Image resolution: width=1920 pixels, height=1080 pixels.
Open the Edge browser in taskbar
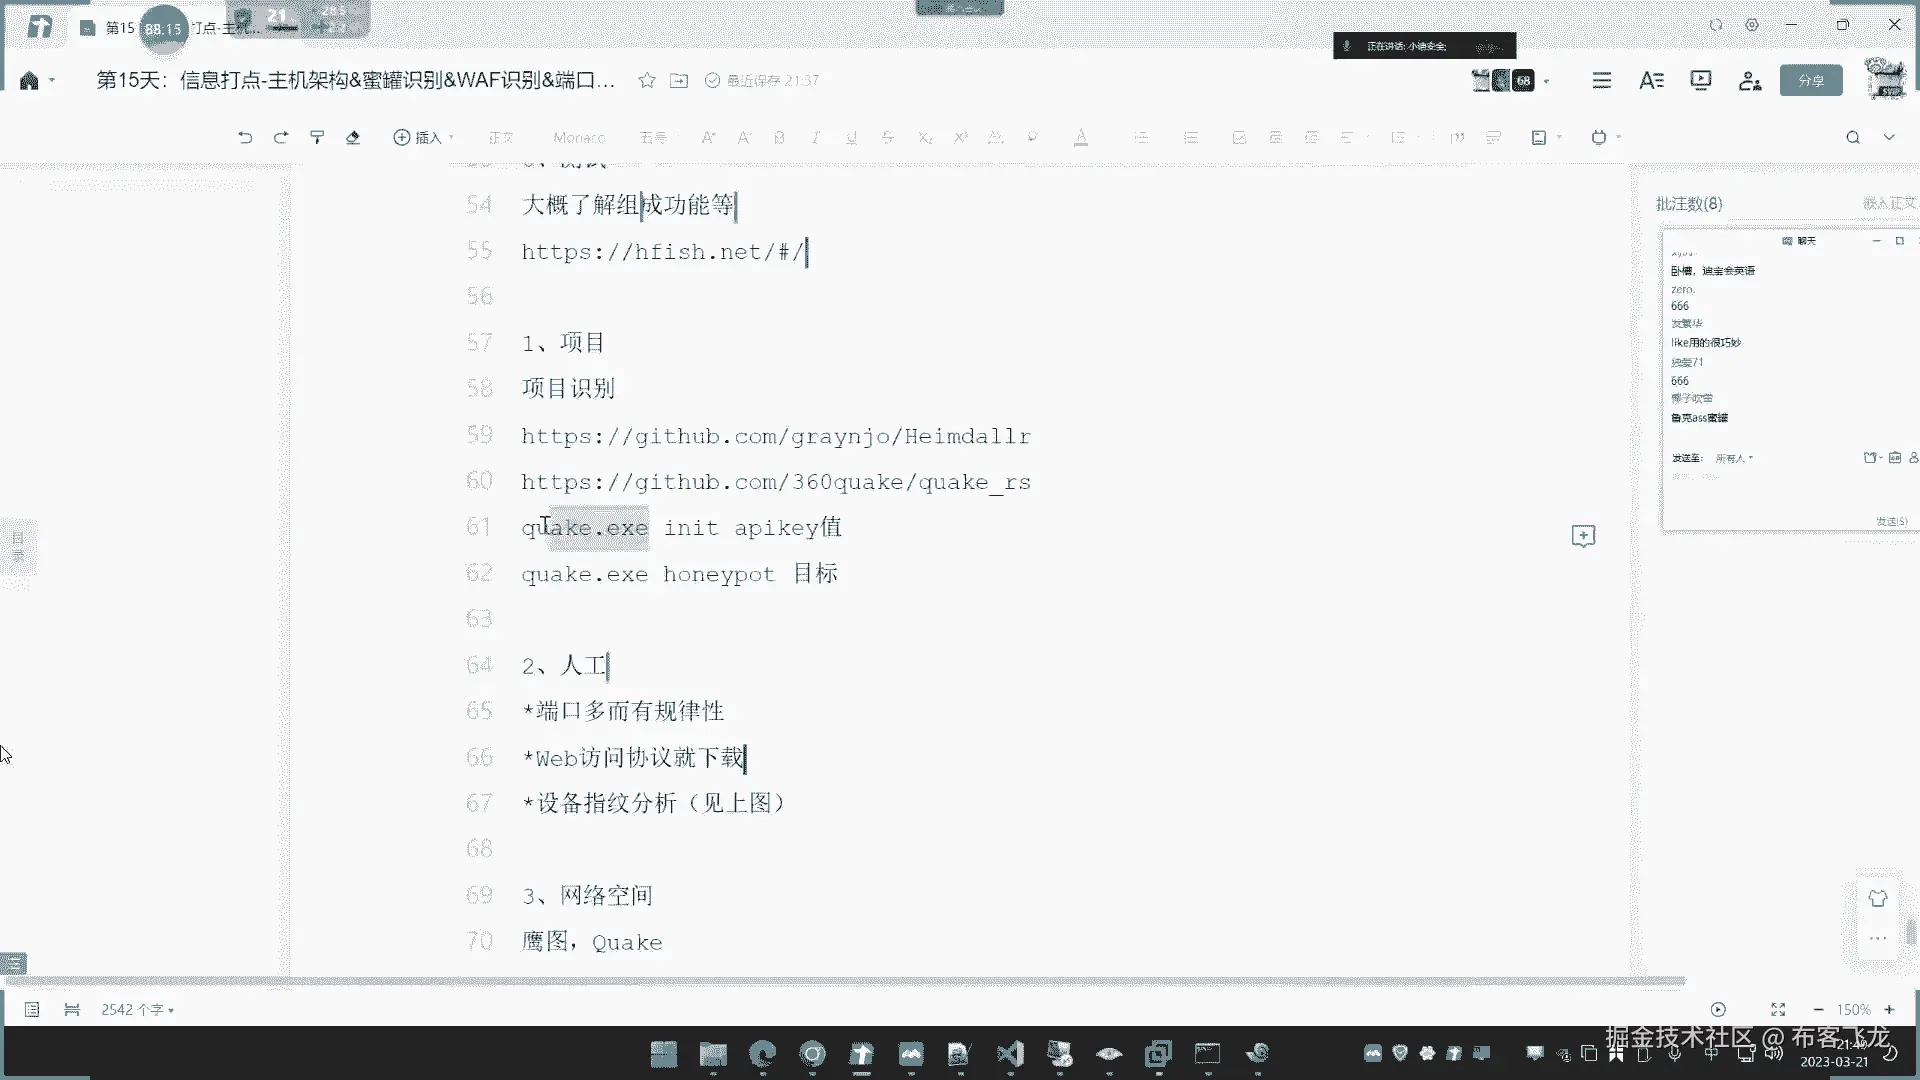pos(763,1053)
